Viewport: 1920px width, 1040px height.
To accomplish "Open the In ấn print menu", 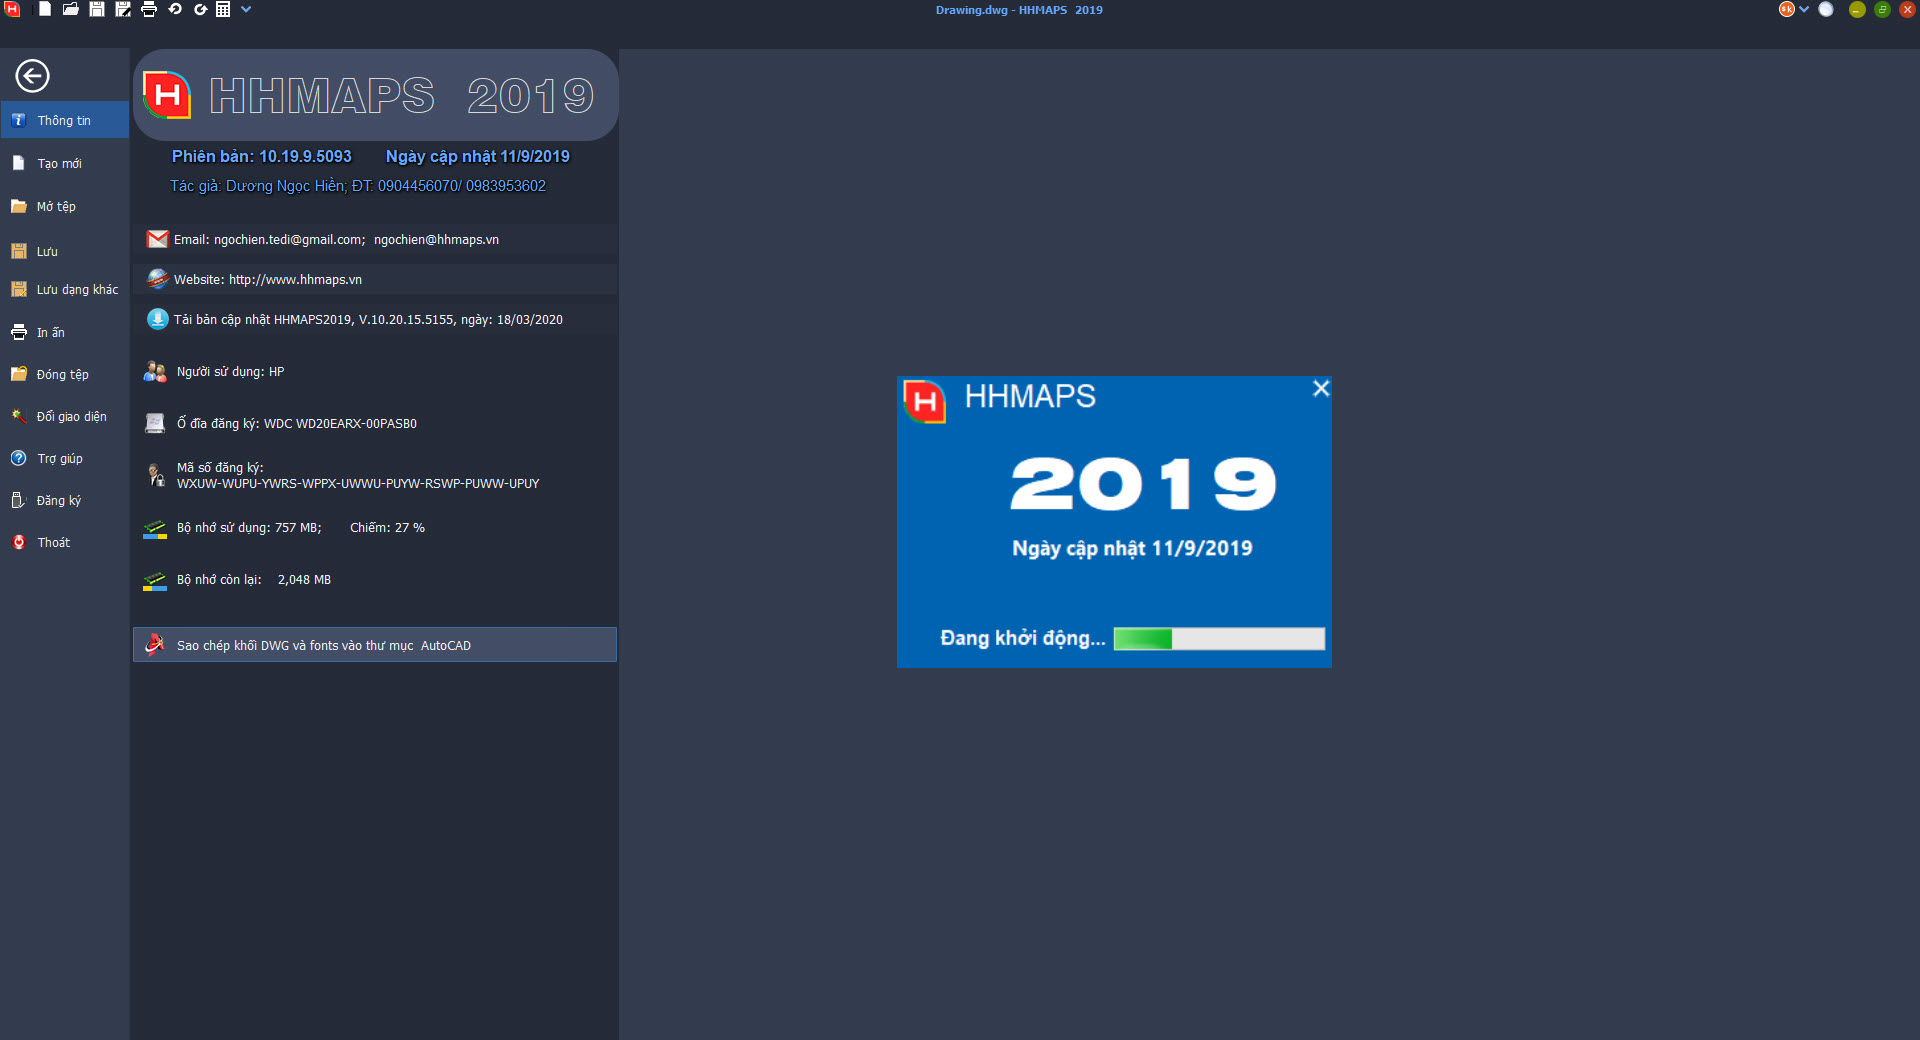I will coord(65,332).
